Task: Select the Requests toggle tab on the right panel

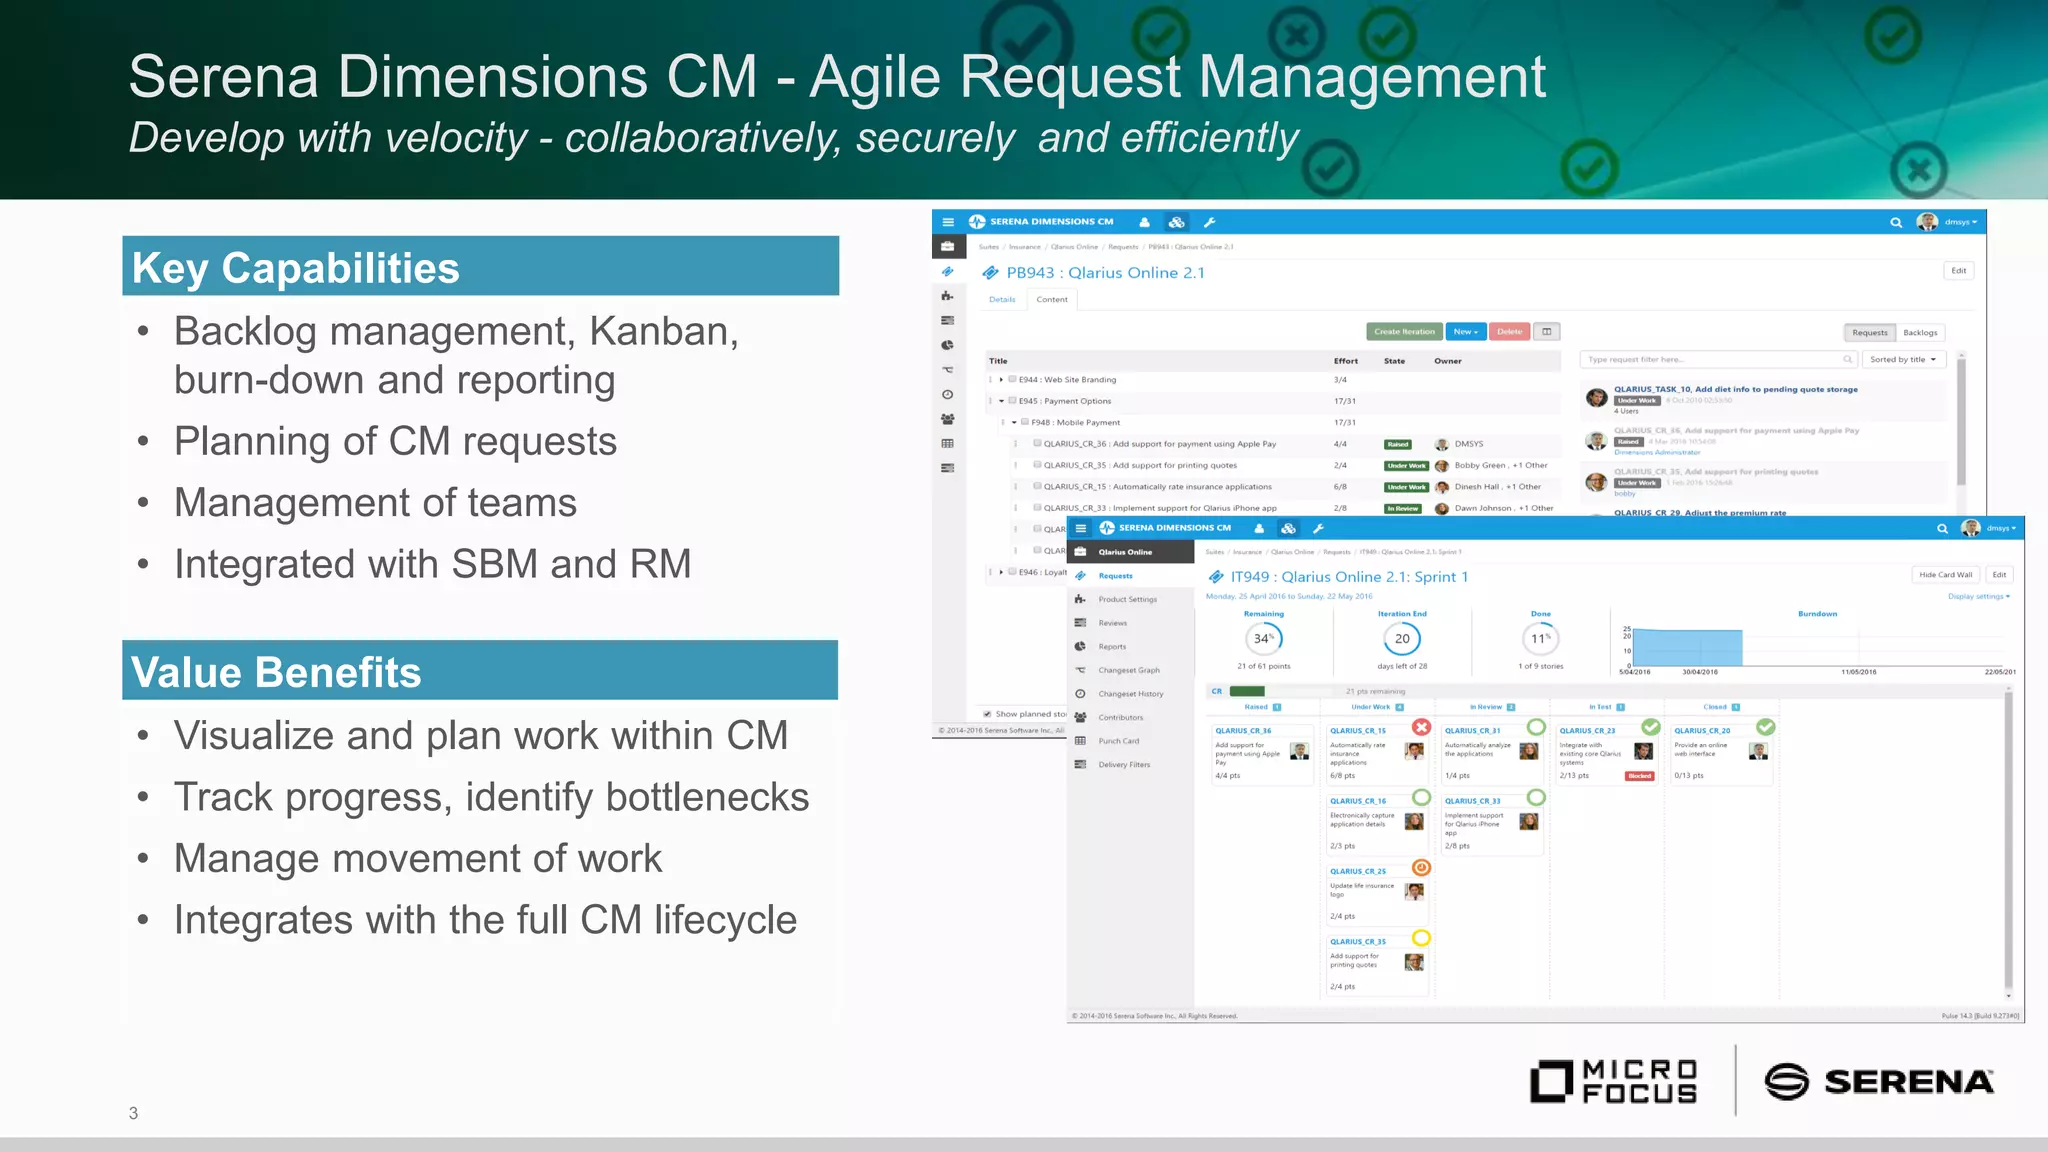Action: point(1869,332)
